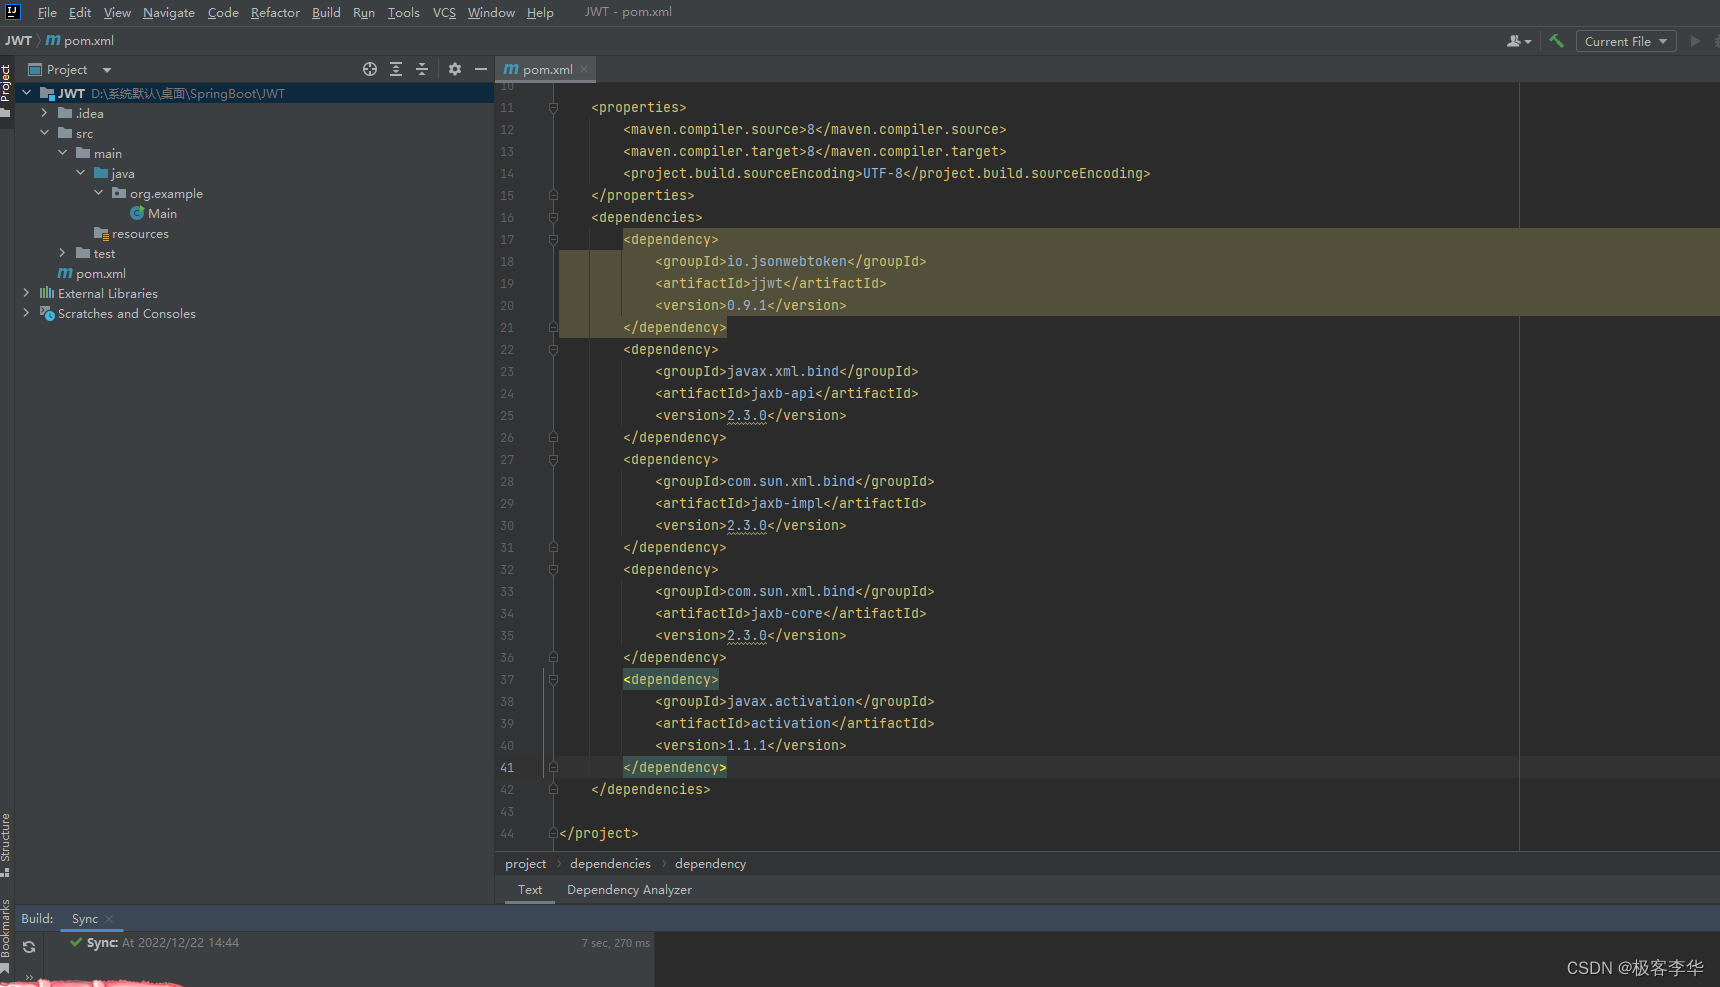Toggle the Structure tool window side tab

pos(6,838)
